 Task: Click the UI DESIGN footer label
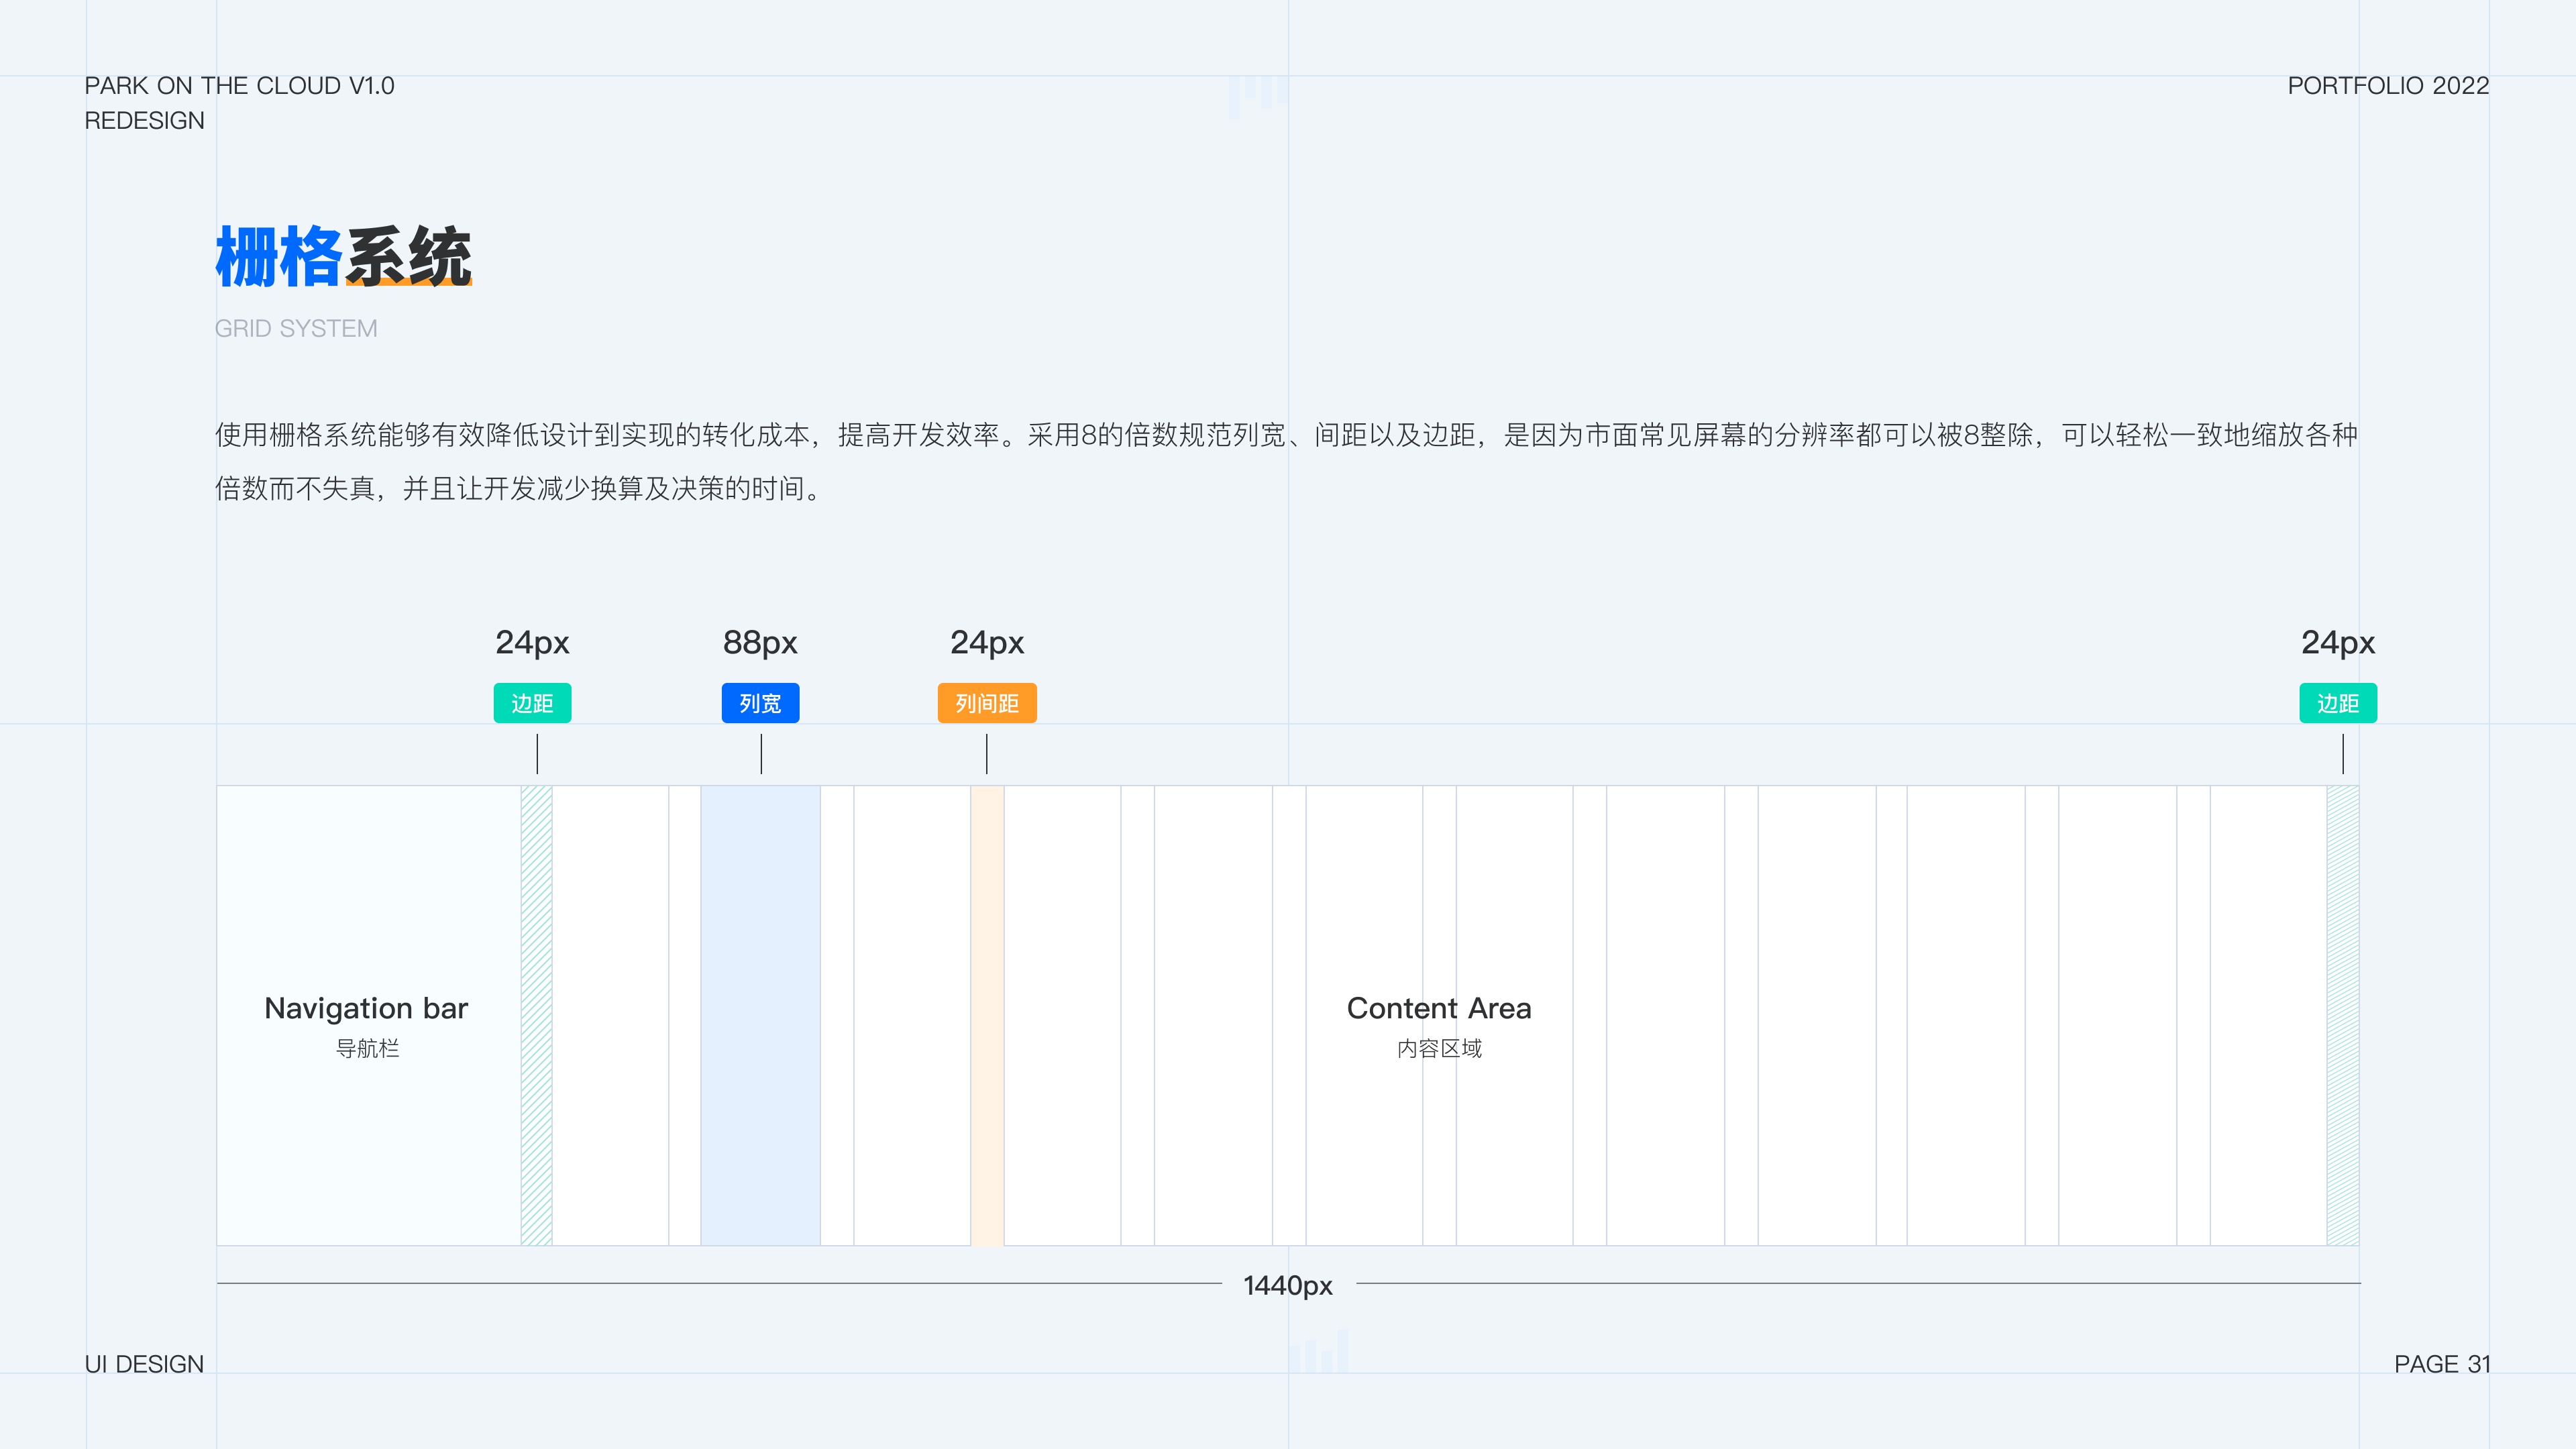tap(144, 1364)
